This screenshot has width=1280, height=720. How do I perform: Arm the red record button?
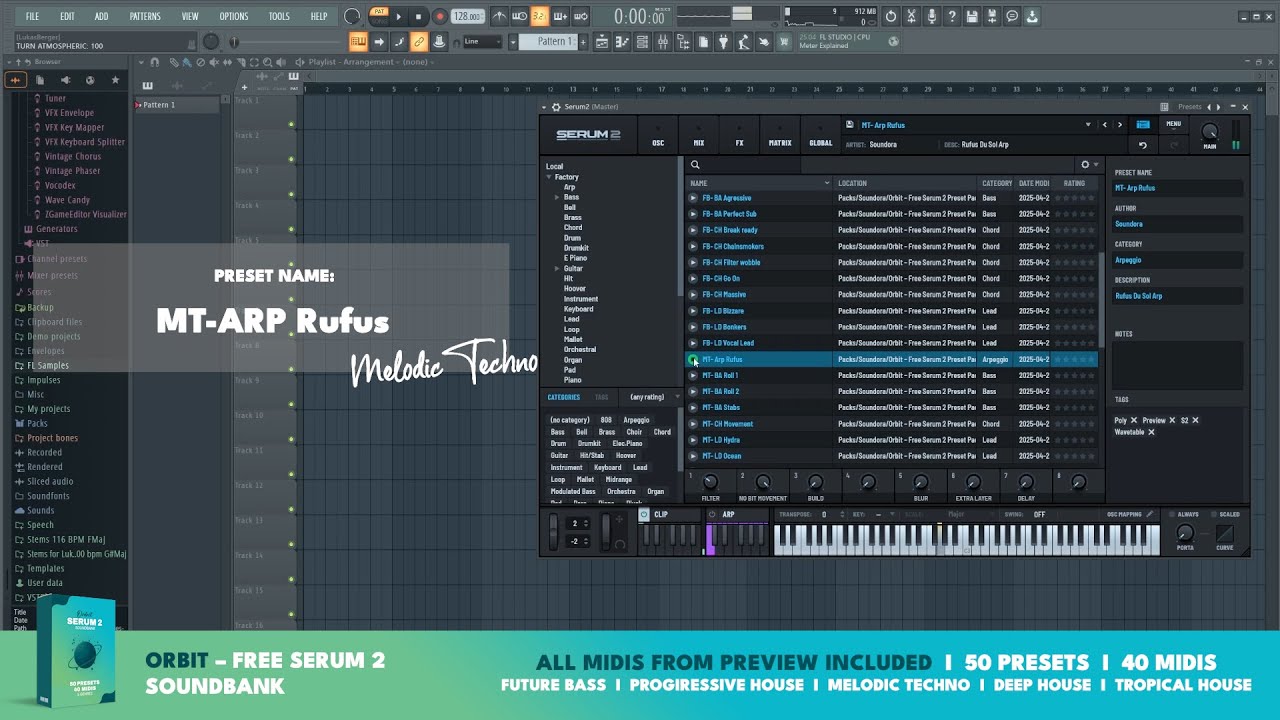[x=438, y=16]
